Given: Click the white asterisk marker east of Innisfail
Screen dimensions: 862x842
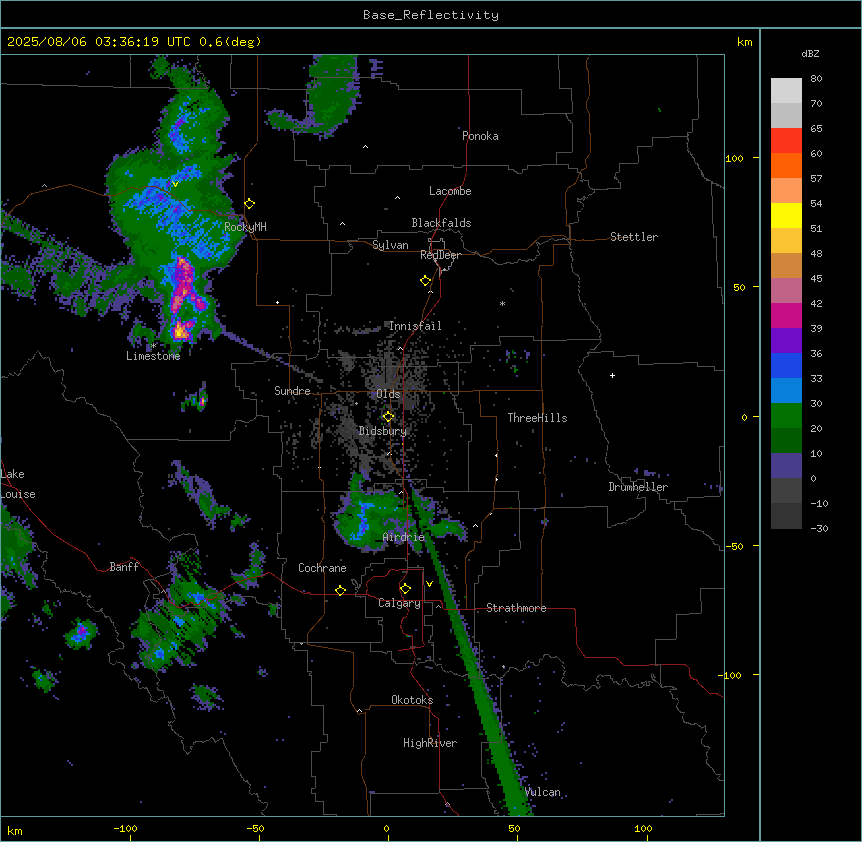Looking at the screenshot, I should pos(502,303).
